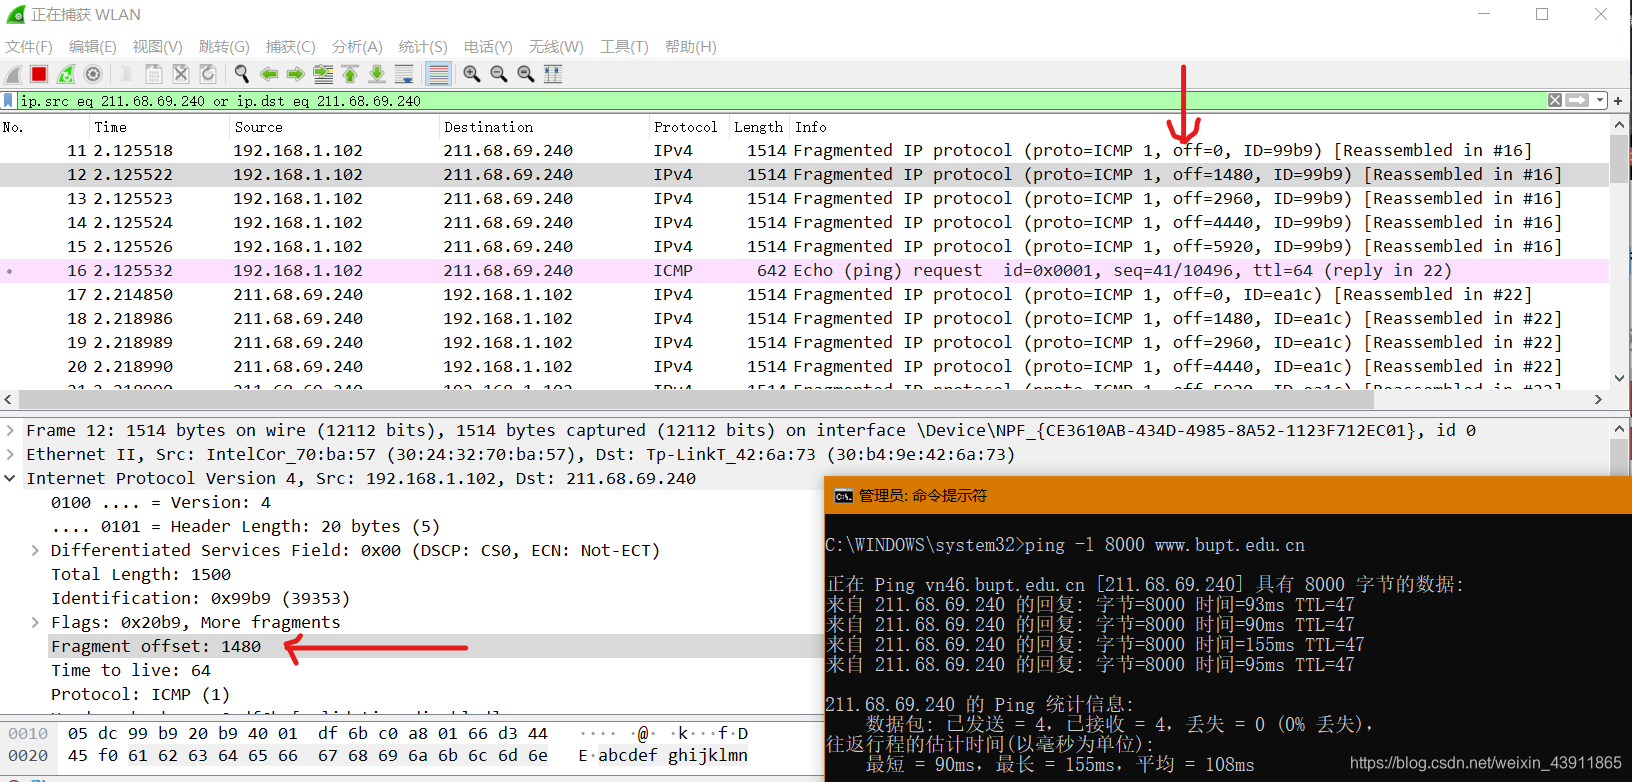Open the 电话(Y) menu
This screenshot has width=1632, height=782.
[x=488, y=47]
